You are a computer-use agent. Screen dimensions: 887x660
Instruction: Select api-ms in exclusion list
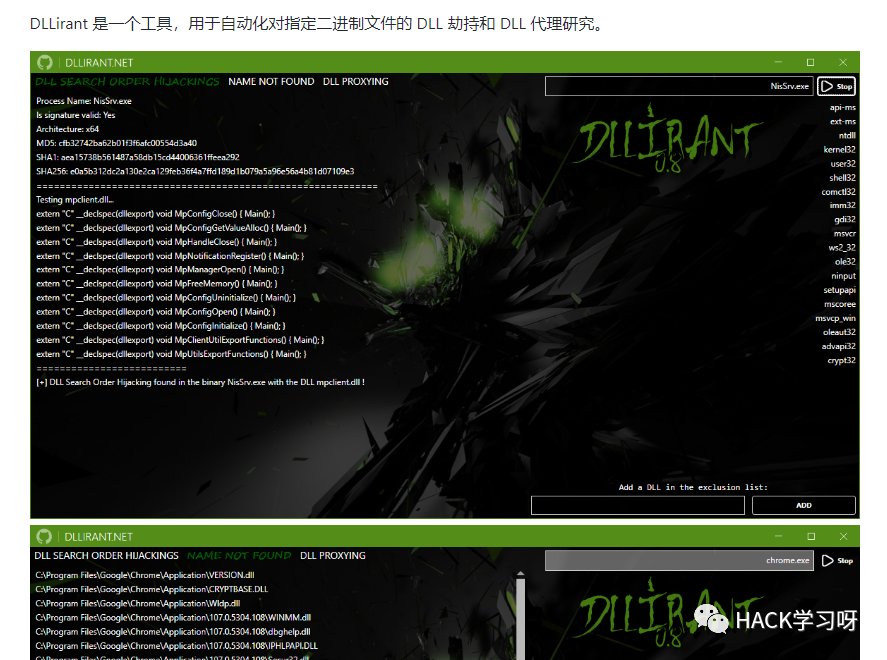tap(843, 107)
